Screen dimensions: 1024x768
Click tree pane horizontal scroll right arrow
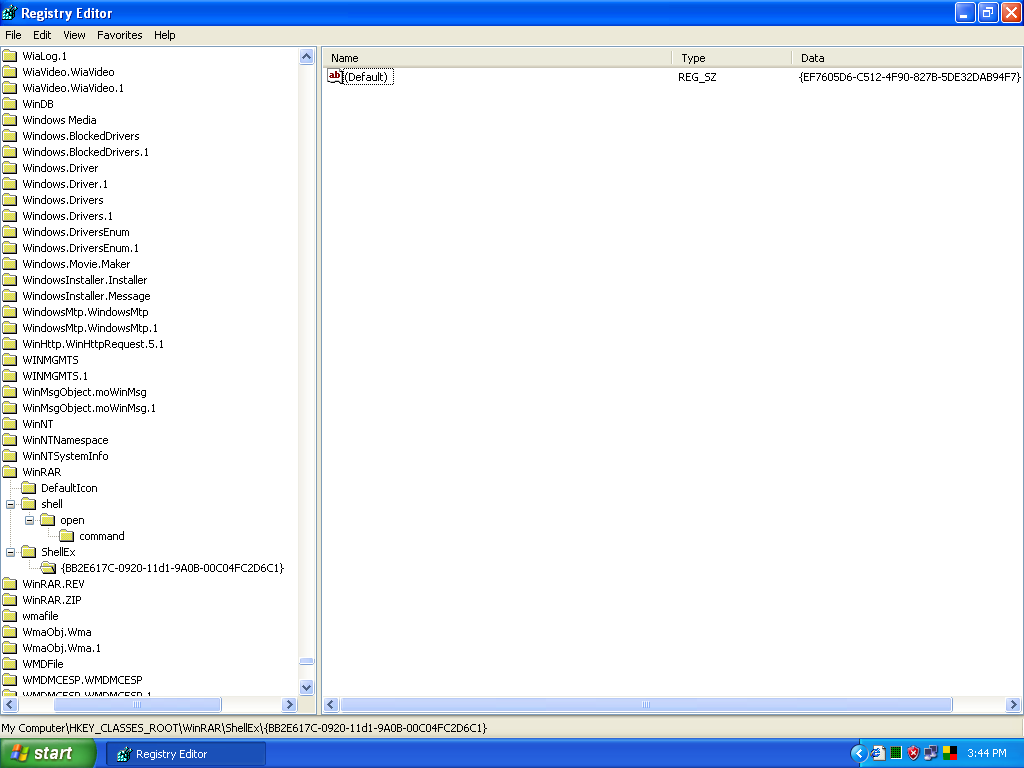pos(289,705)
